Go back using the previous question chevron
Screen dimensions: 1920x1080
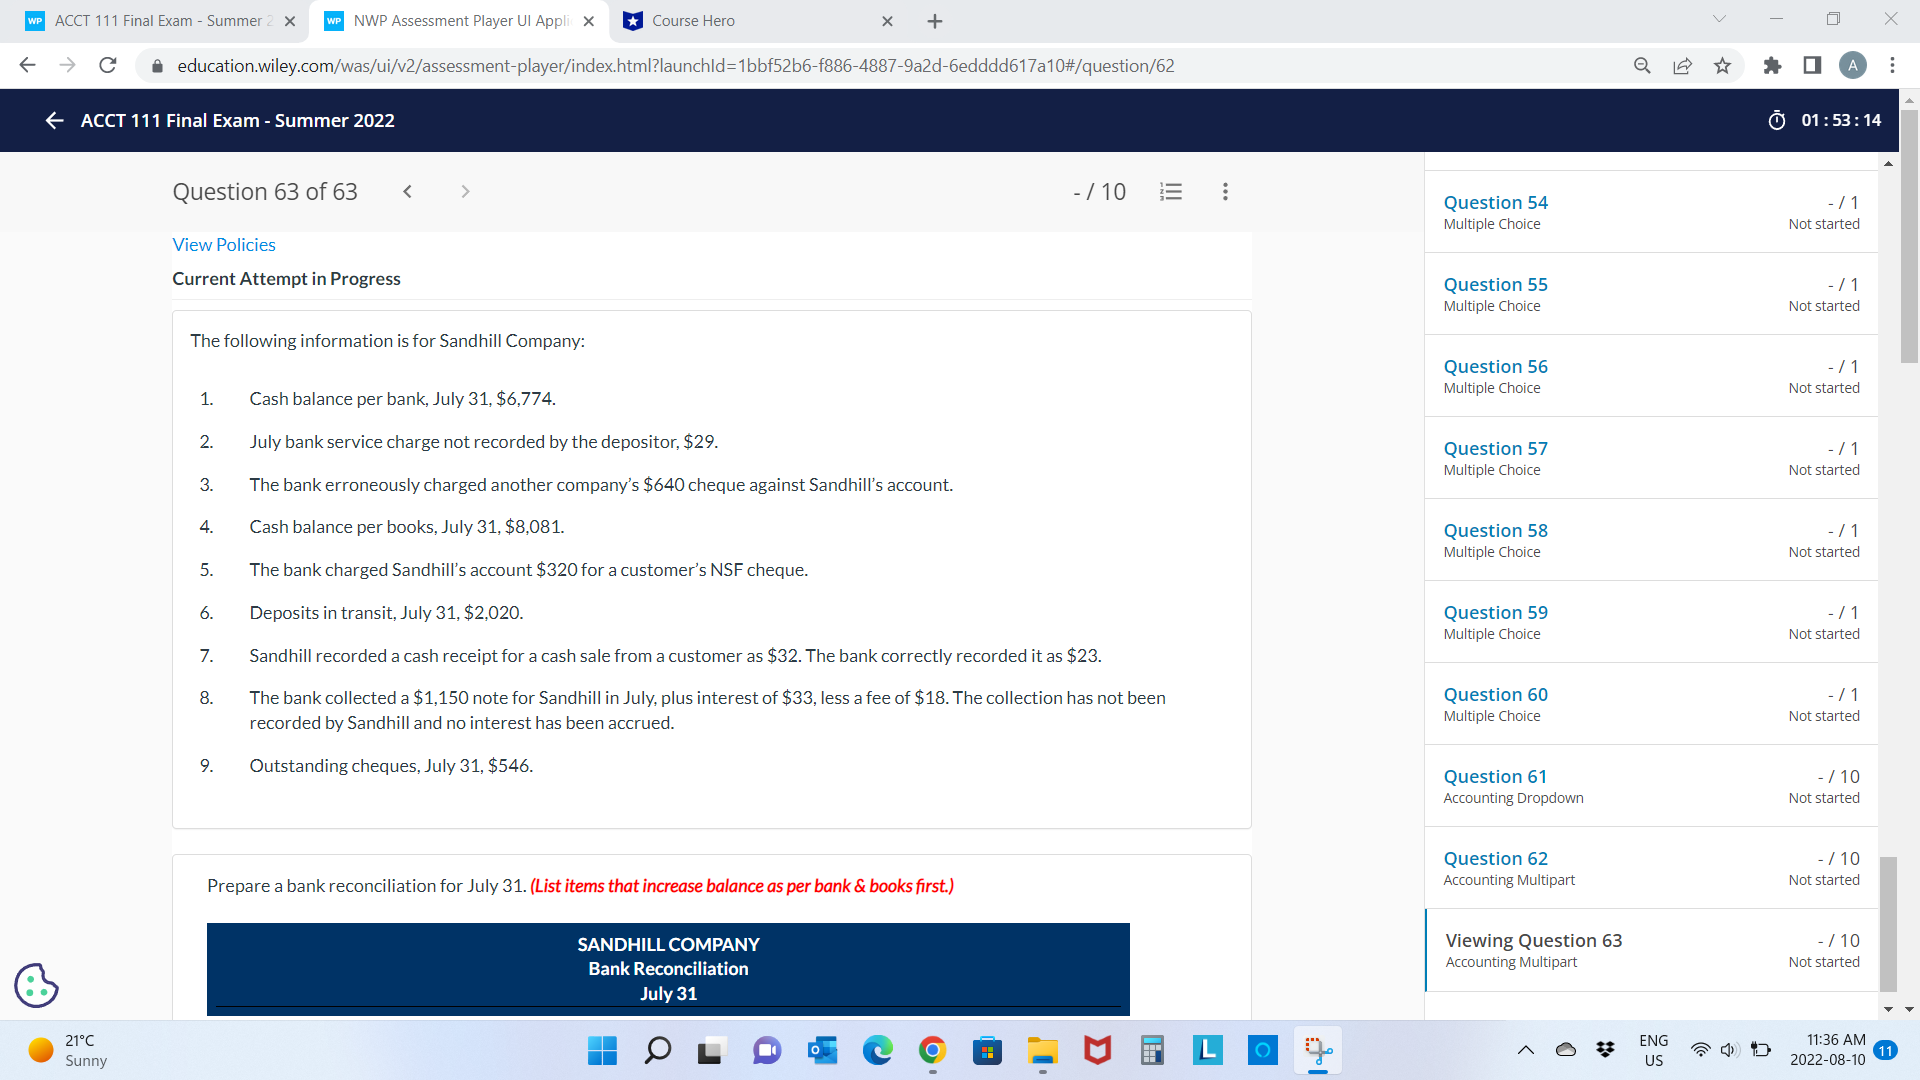407,191
